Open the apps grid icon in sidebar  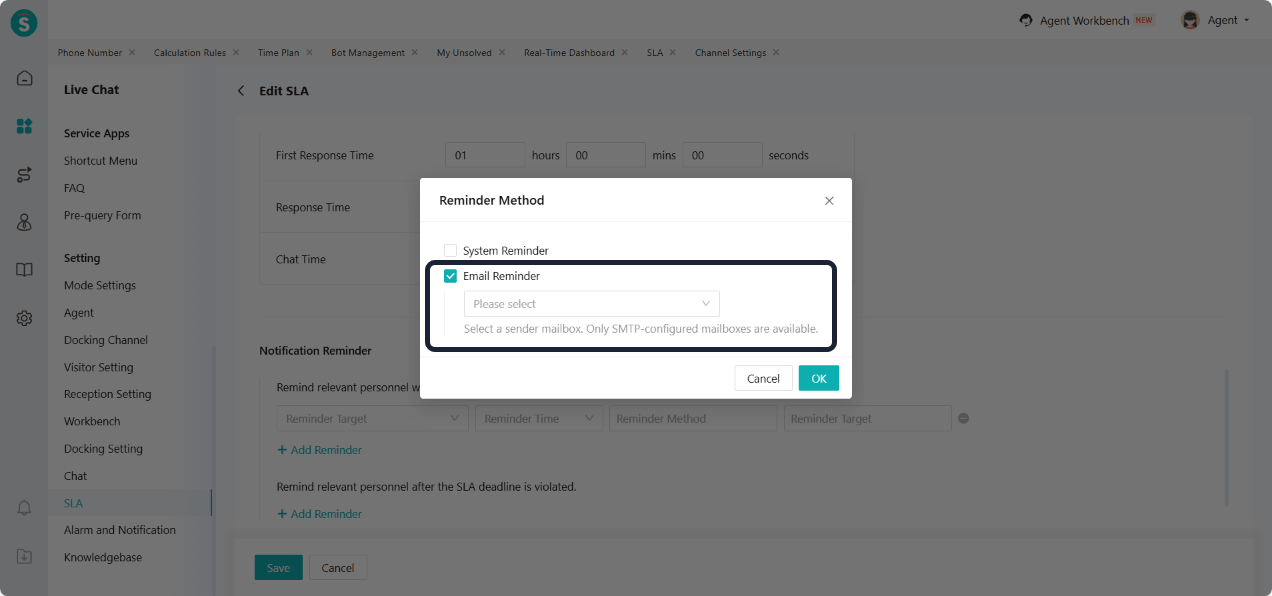coord(25,126)
